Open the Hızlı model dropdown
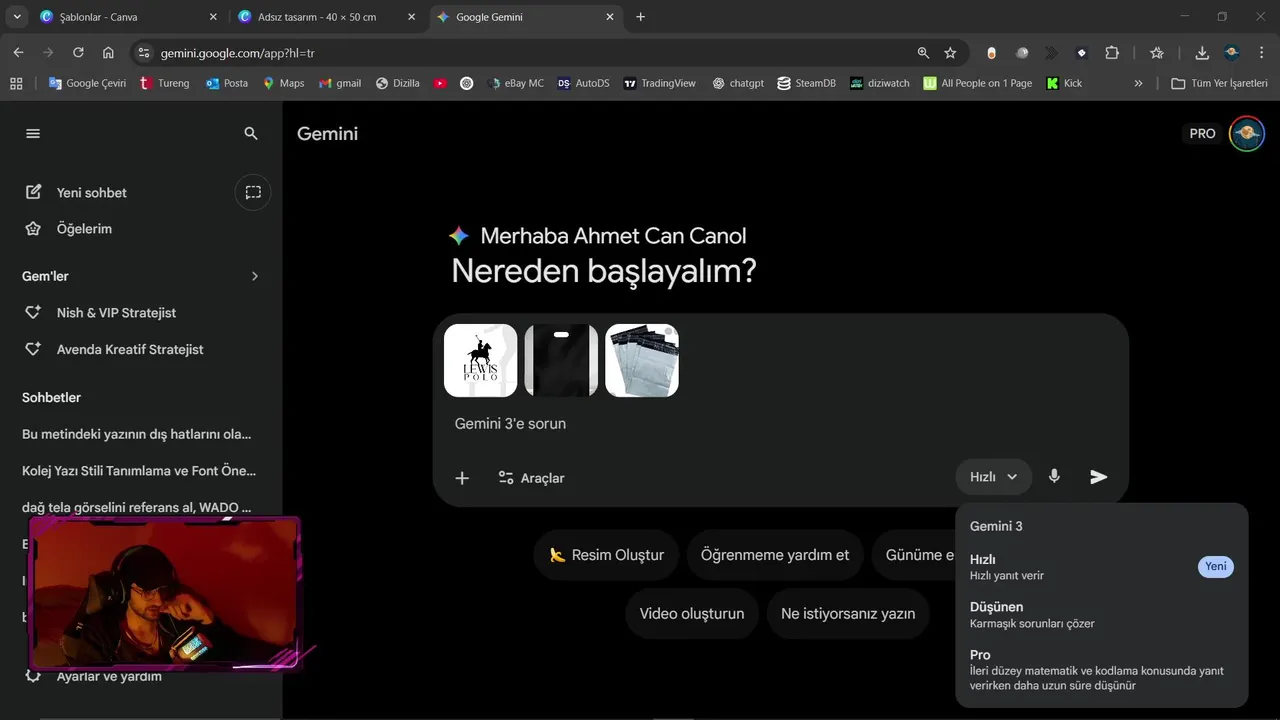 pos(993,477)
